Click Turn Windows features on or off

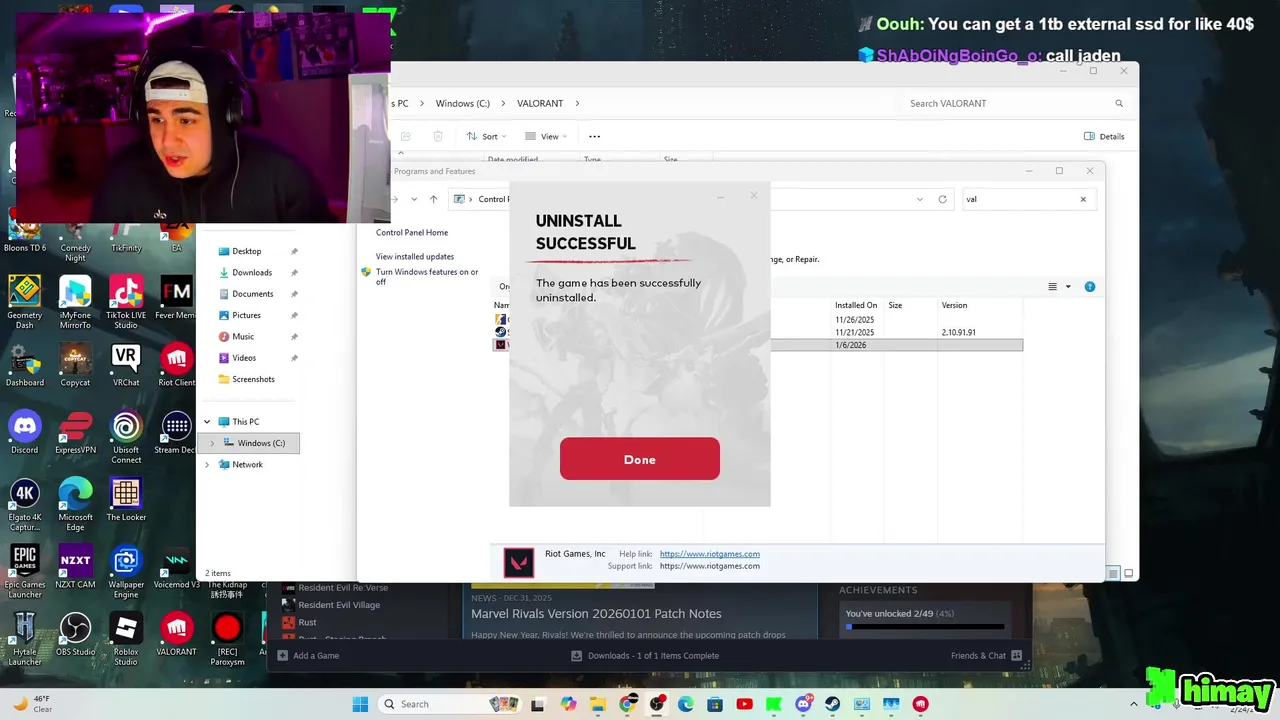click(427, 277)
